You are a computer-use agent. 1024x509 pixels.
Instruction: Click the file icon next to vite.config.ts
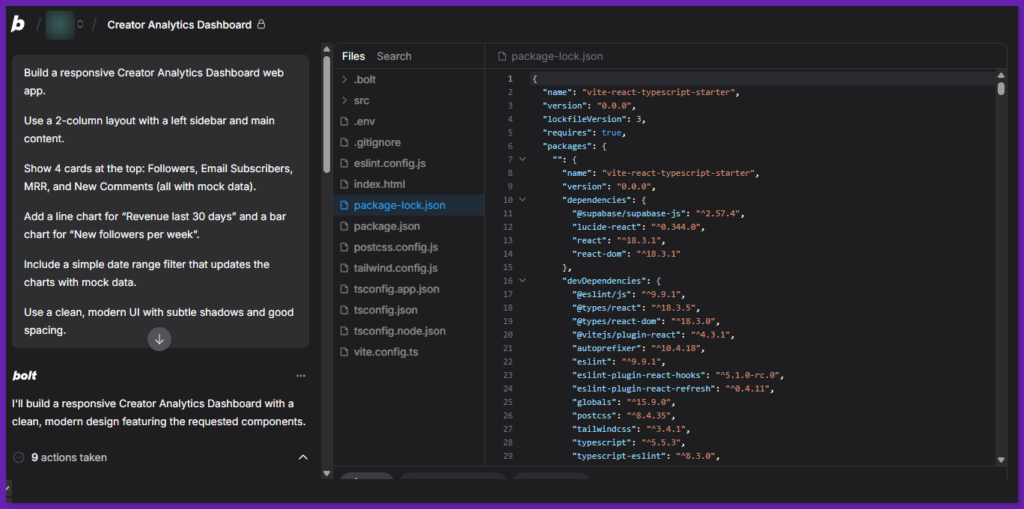click(x=344, y=352)
